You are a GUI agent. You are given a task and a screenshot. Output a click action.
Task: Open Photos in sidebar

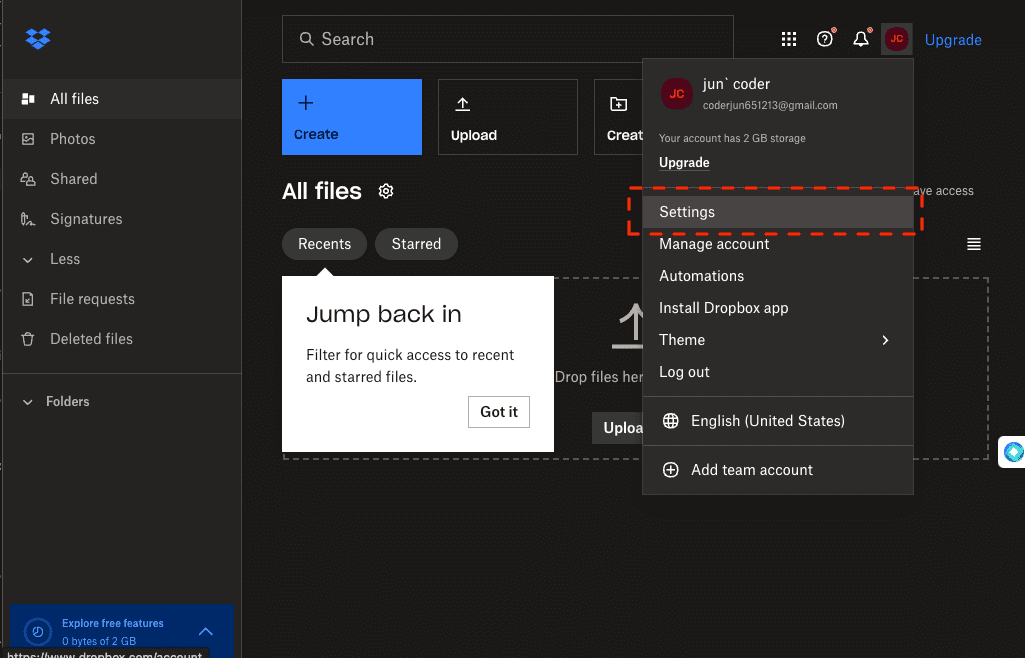coord(122,139)
